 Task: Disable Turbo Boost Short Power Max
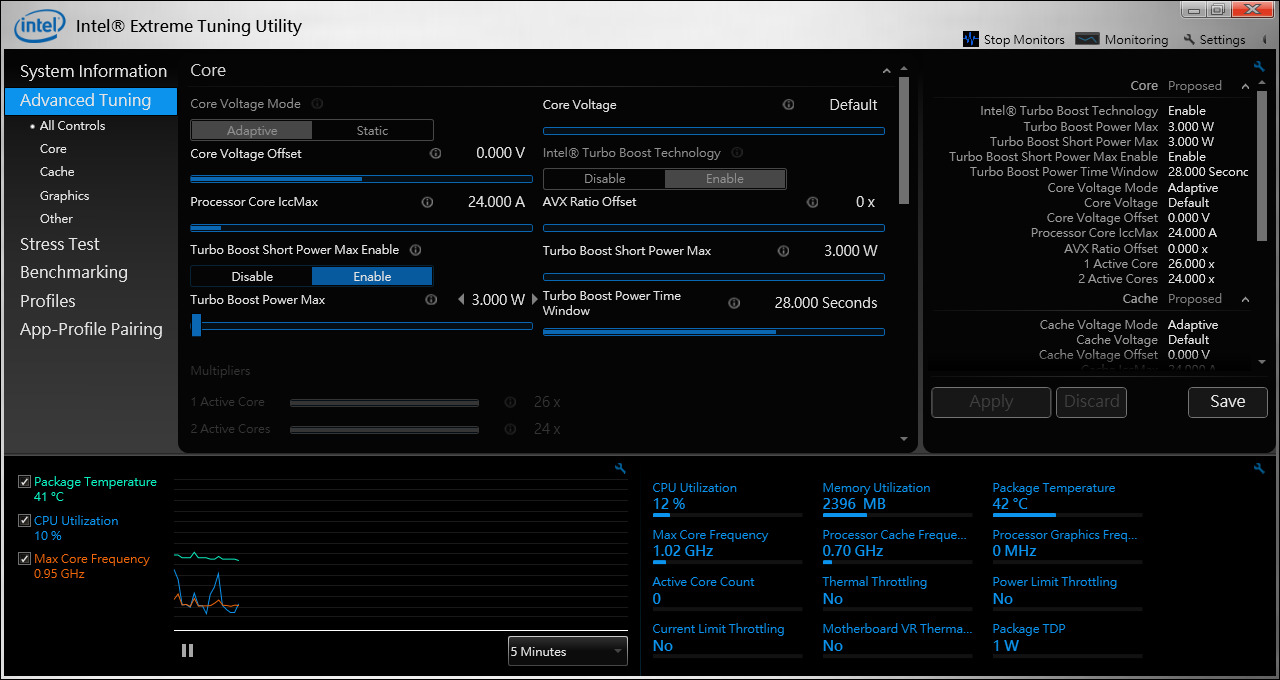[252, 277]
